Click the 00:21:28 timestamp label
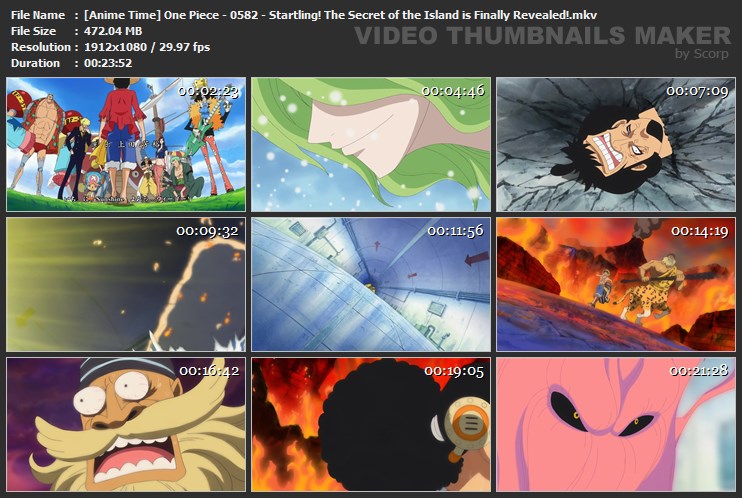The image size is (742, 498). point(698,371)
